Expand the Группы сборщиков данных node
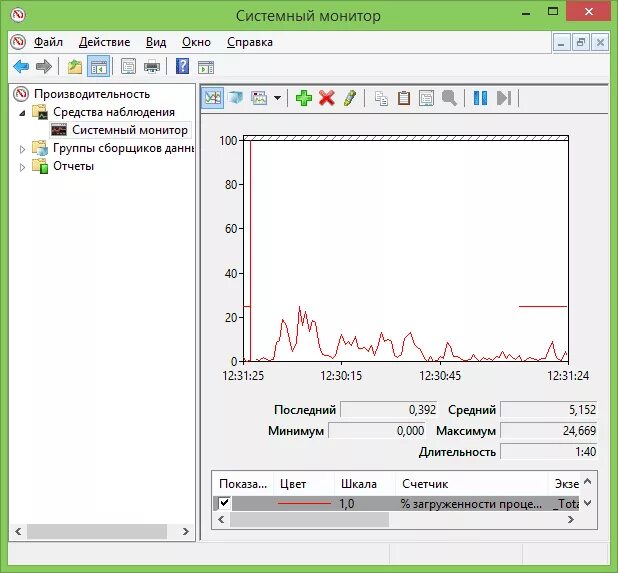Viewport: 618px width, 573px height. tap(22, 149)
